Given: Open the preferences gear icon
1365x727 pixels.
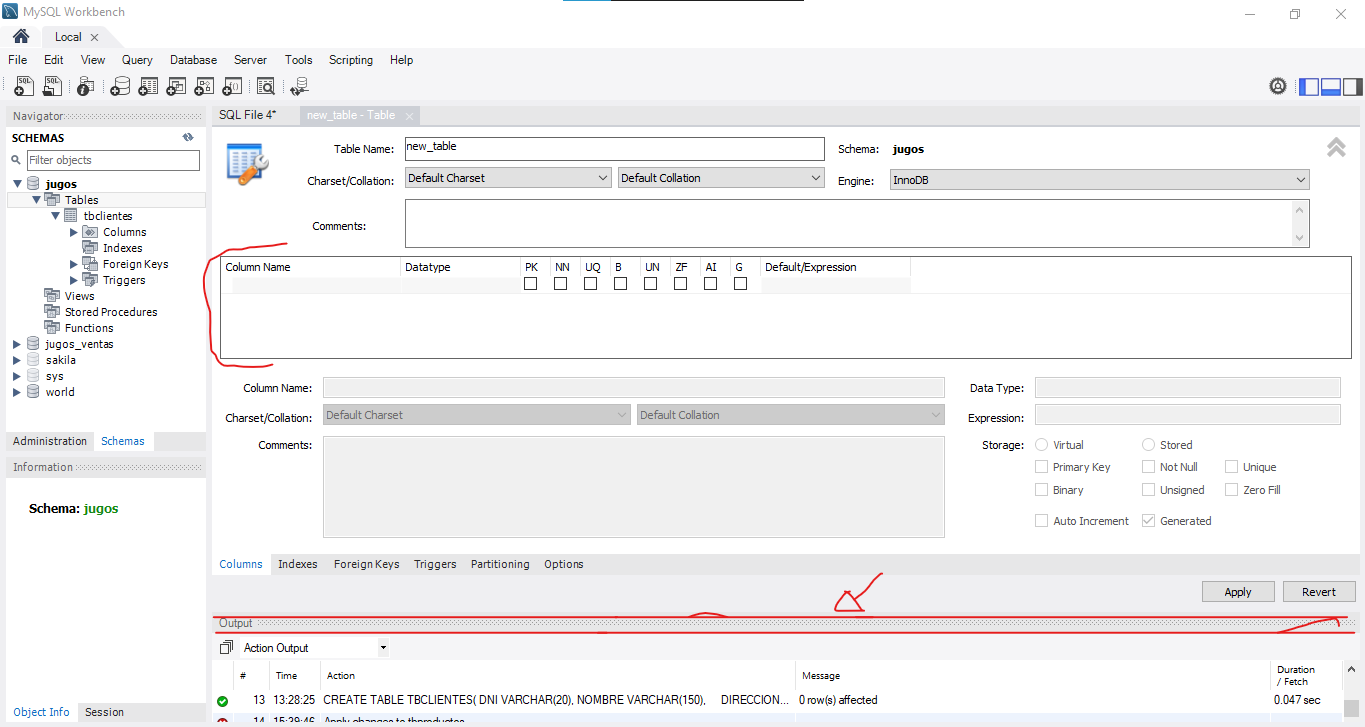Looking at the screenshot, I should click(1278, 86).
